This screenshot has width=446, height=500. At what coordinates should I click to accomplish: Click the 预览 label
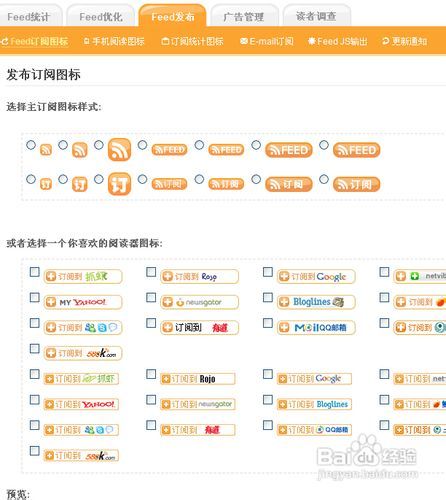click(18, 494)
